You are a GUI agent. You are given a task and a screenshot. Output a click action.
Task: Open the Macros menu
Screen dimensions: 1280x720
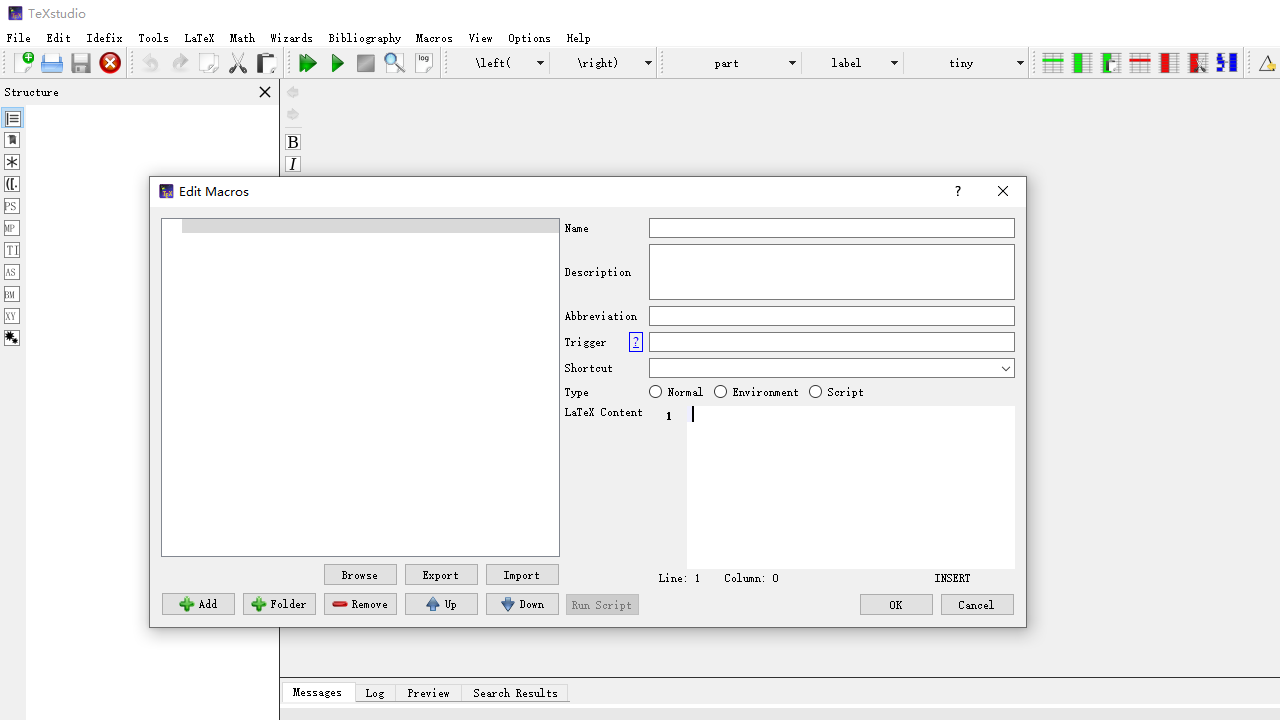point(434,38)
